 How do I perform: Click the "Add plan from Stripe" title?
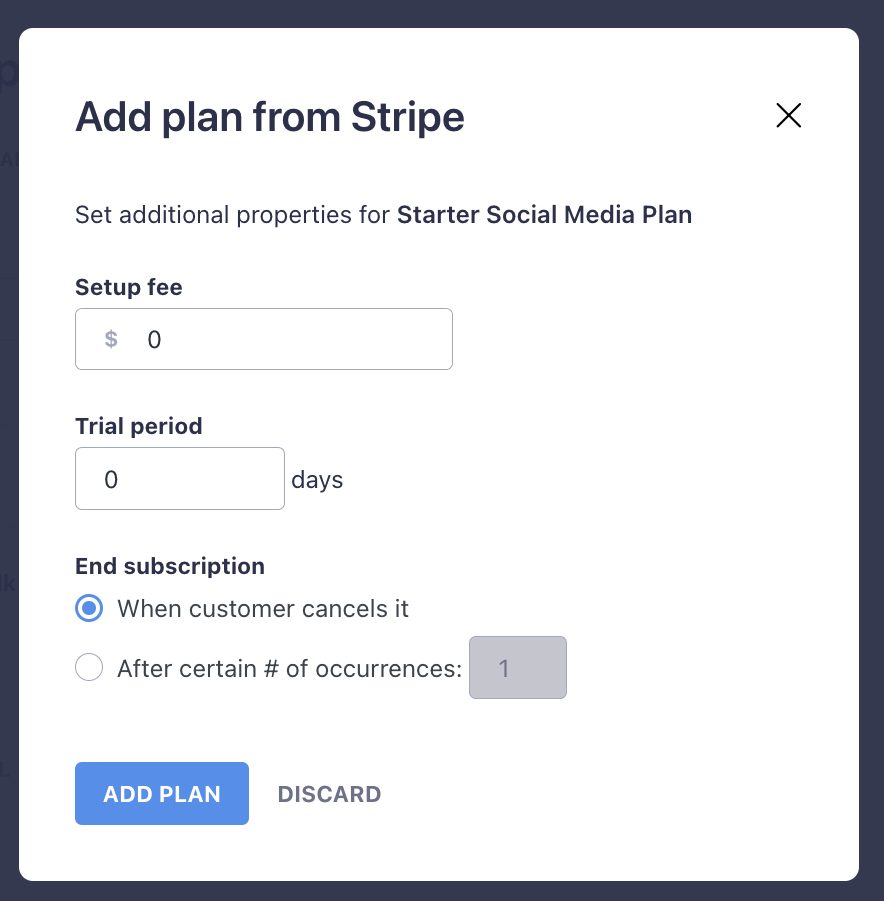pyautogui.click(x=270, y=118)
